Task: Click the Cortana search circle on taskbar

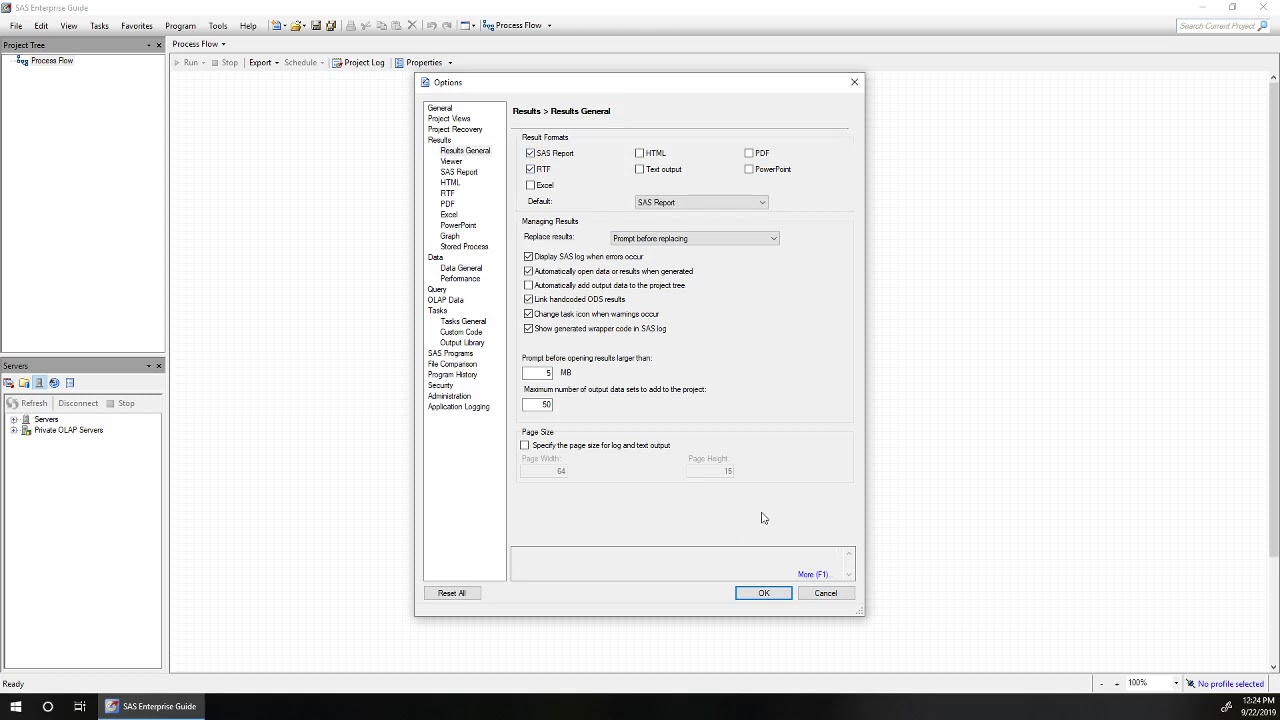Action: (47, 706)
